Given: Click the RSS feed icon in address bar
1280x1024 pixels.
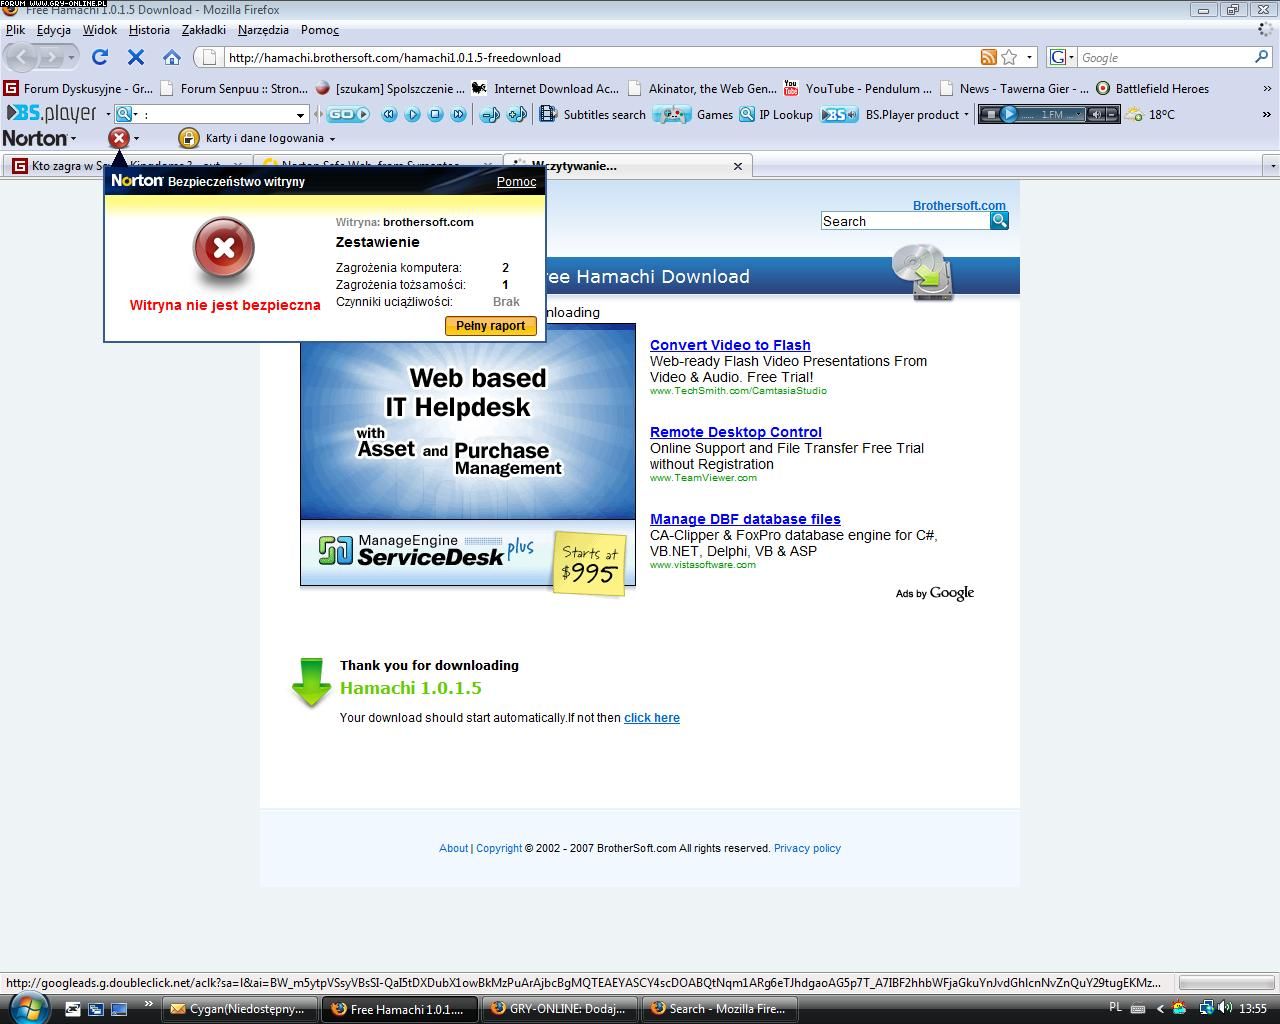Looking at the screenshot, I should [x=988, y=58].
